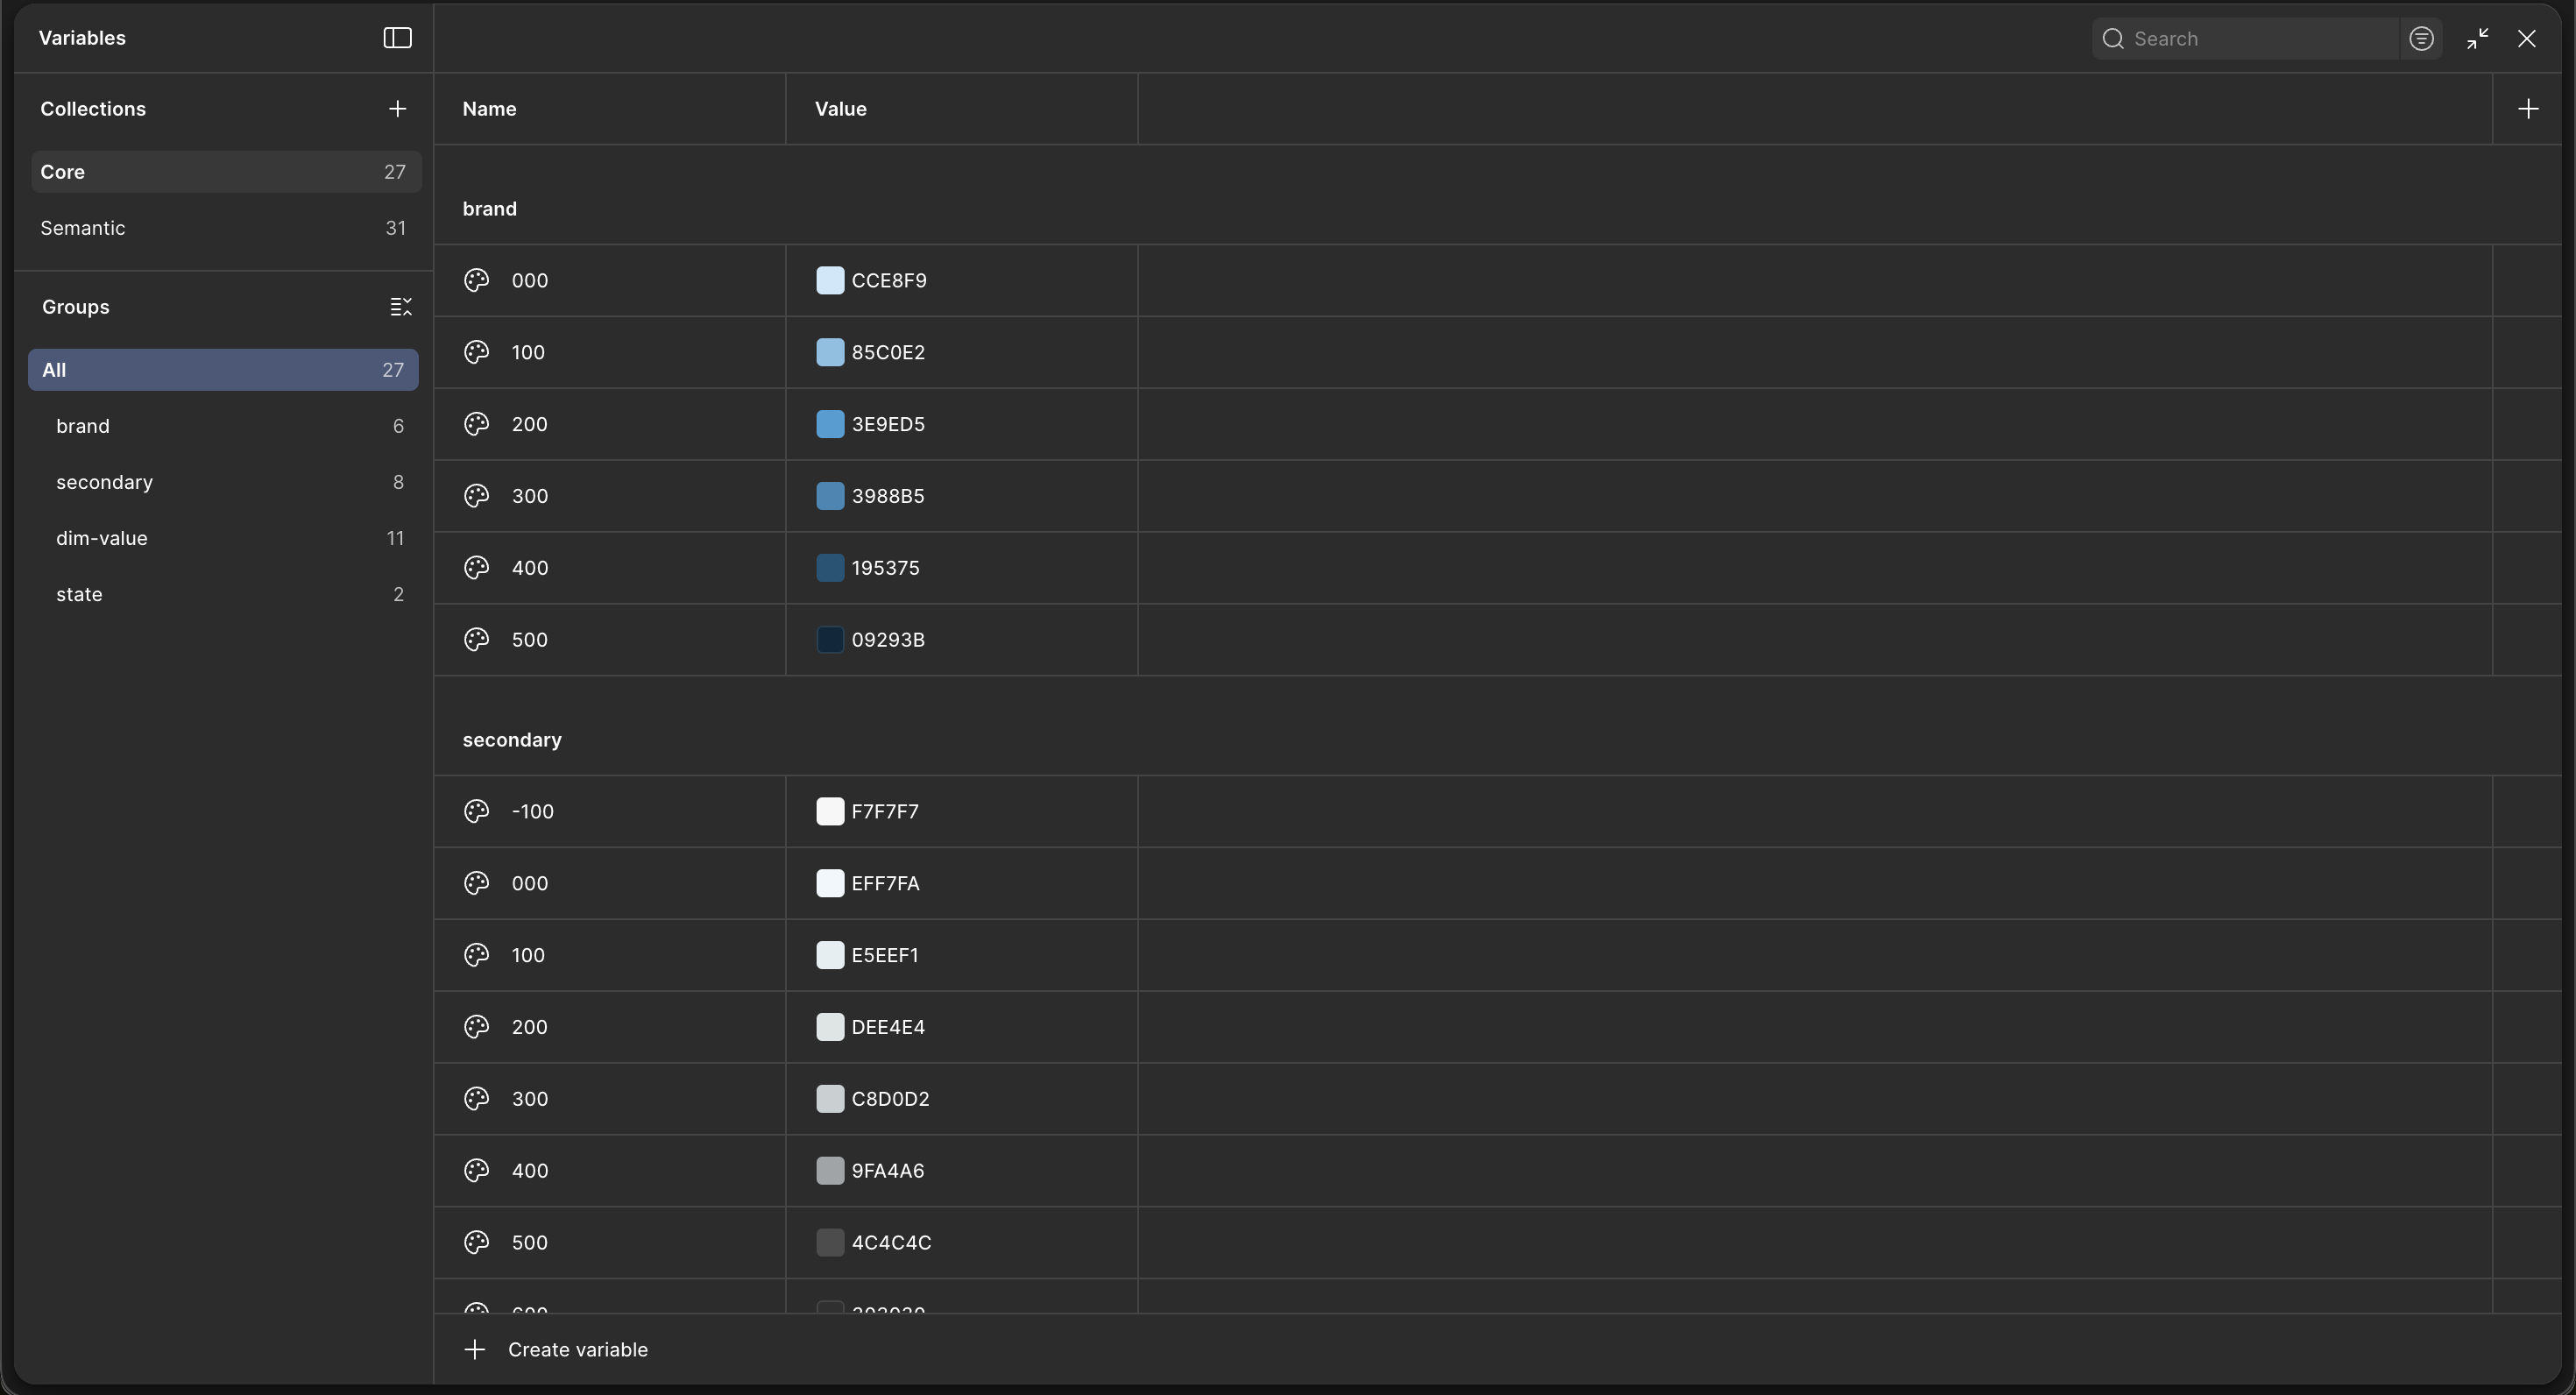
Task: Toggle the sidebar panel icon
Action: (x=397, y=38)
